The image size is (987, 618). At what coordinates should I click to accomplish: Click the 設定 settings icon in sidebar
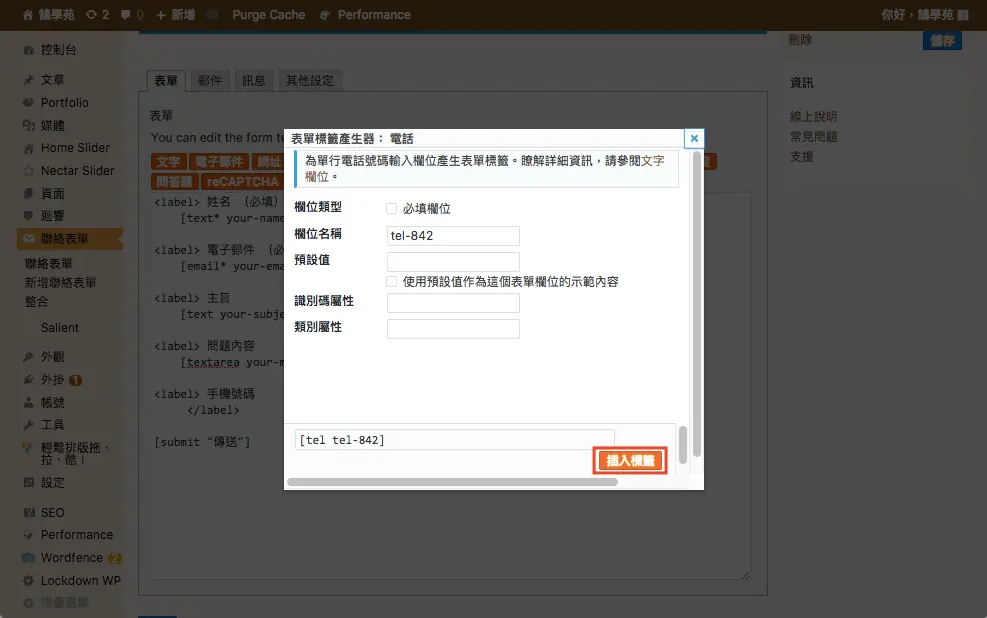coord(28,483)
